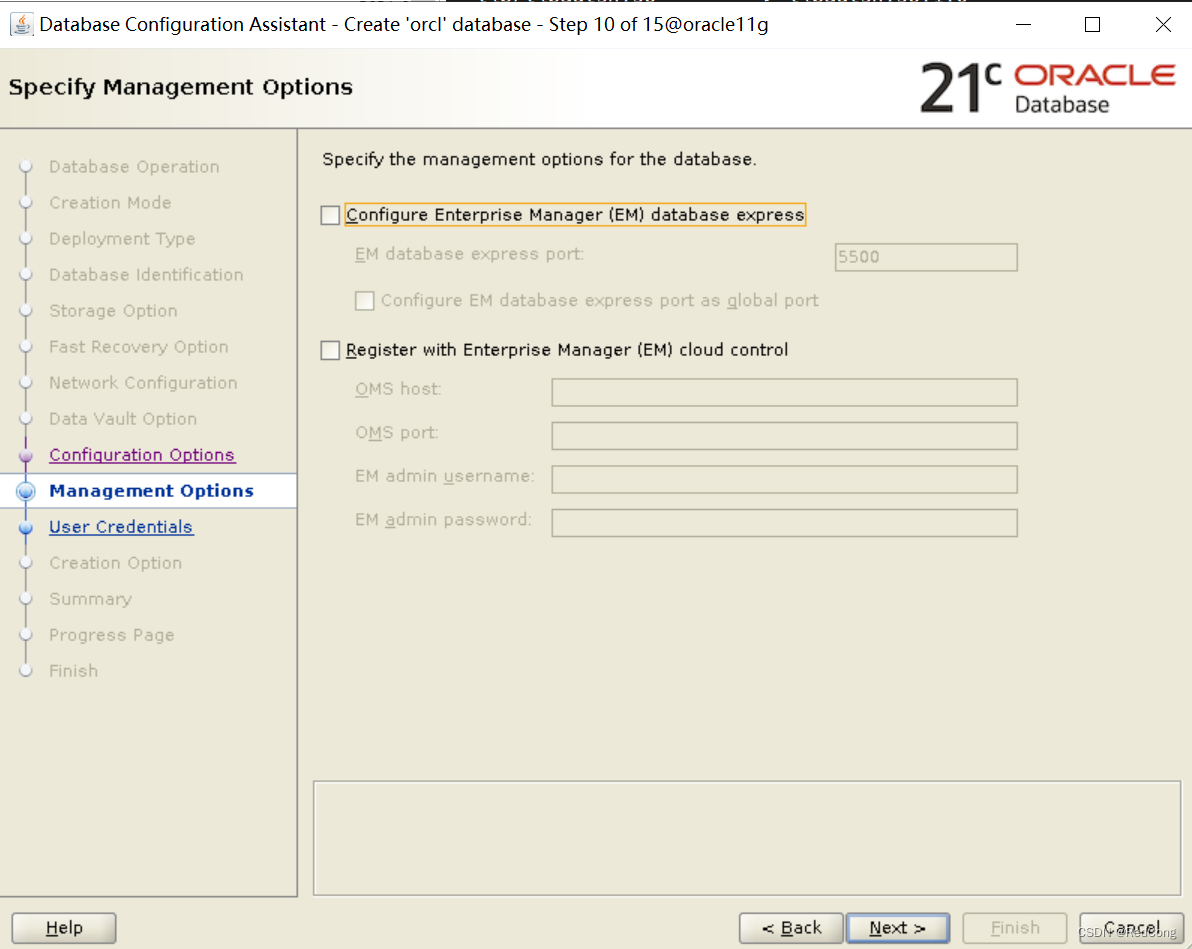The height and width of the screenshot is (949, 1192).
Task: Click the Data Vault Option step label
Action: (123, 419)
